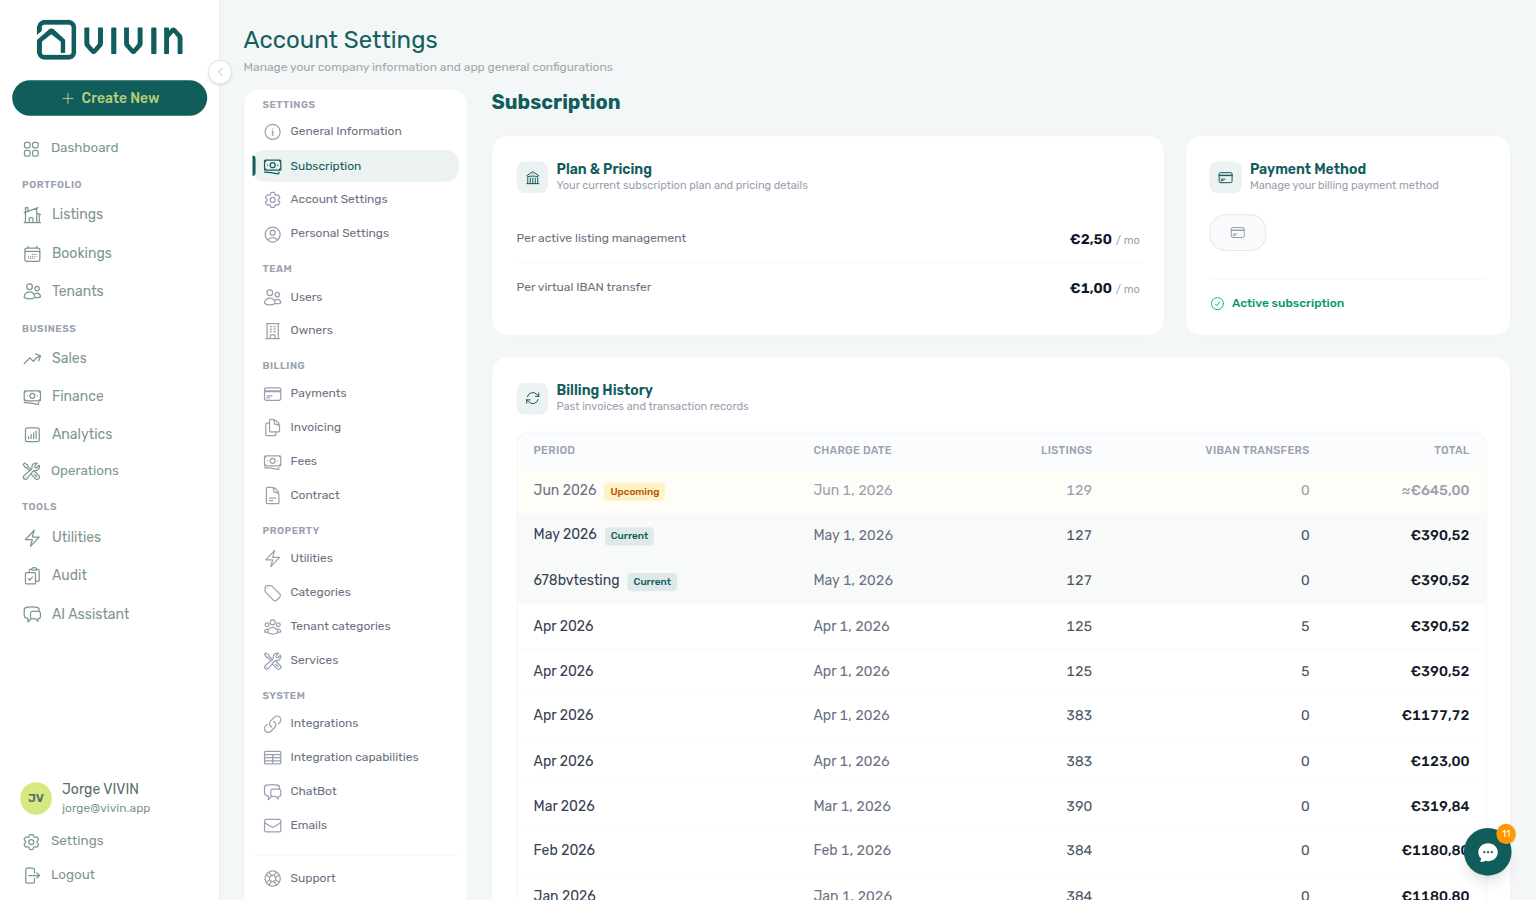Screen dimensions: 1536x900
Task: Select the Feb 2026 billing row
Action: [1001, 851]
